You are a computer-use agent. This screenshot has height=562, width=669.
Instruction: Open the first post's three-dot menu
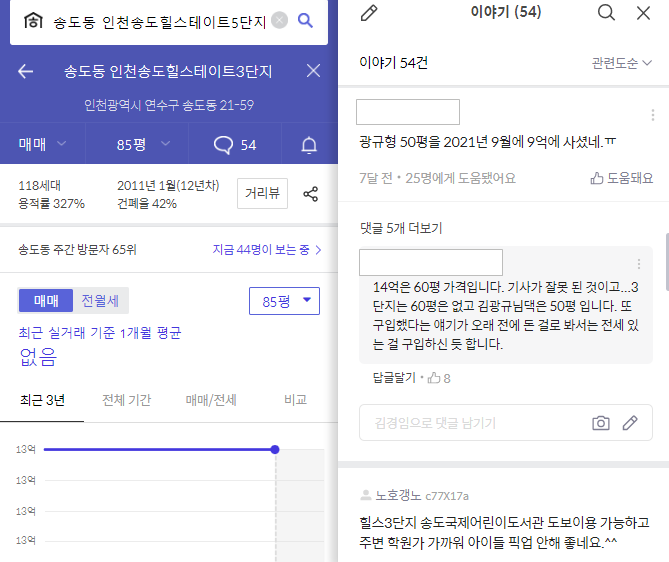pyautogui.click(x=652, y=115)
